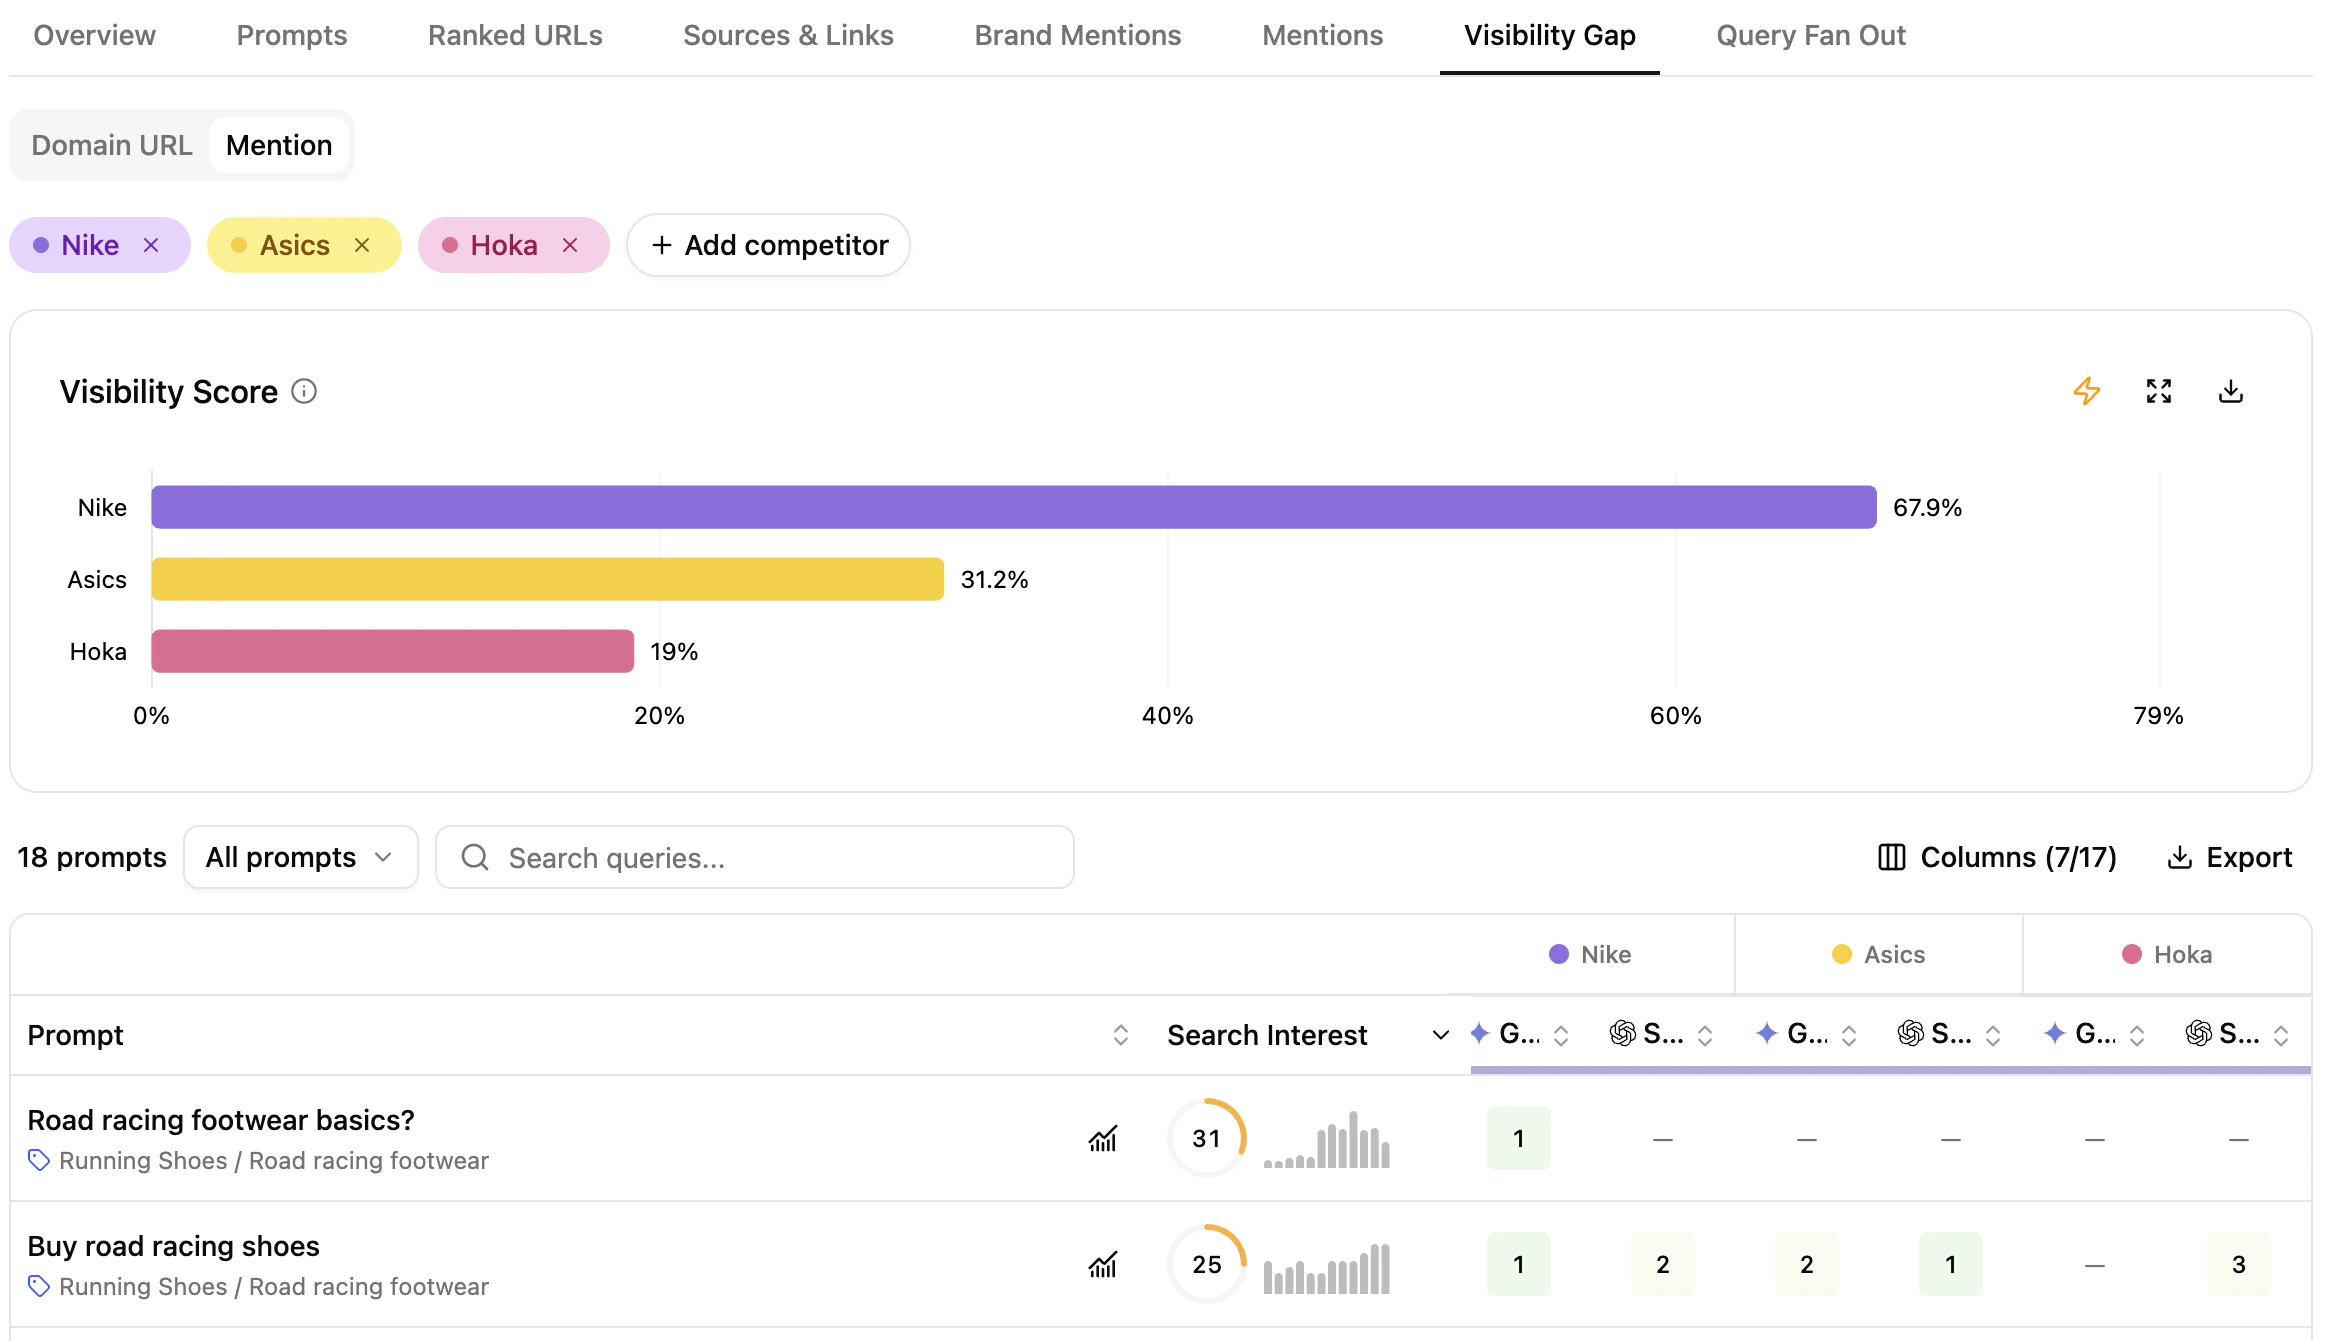Sort Nike ChatGPT column
This screenshot has height=1341, width=2337.
[x=1705, y=1035]
